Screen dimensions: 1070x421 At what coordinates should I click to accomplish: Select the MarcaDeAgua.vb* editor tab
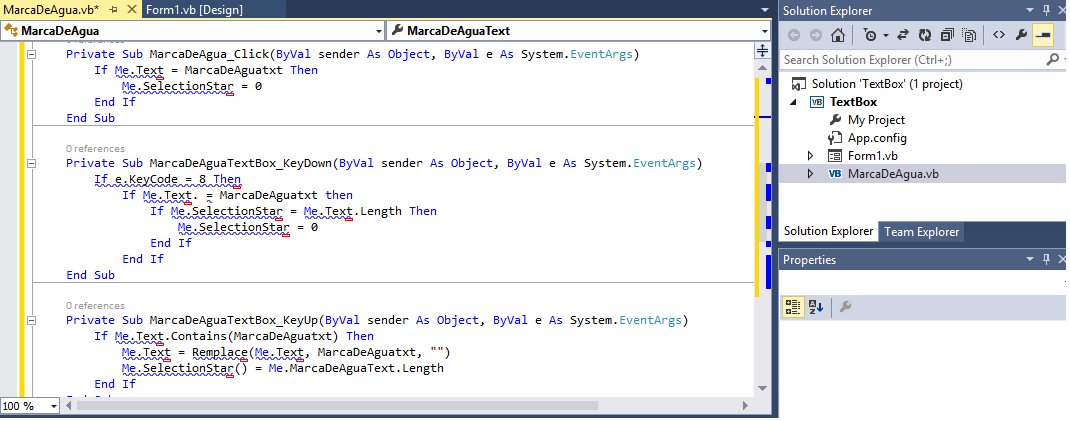coord(52,10)
